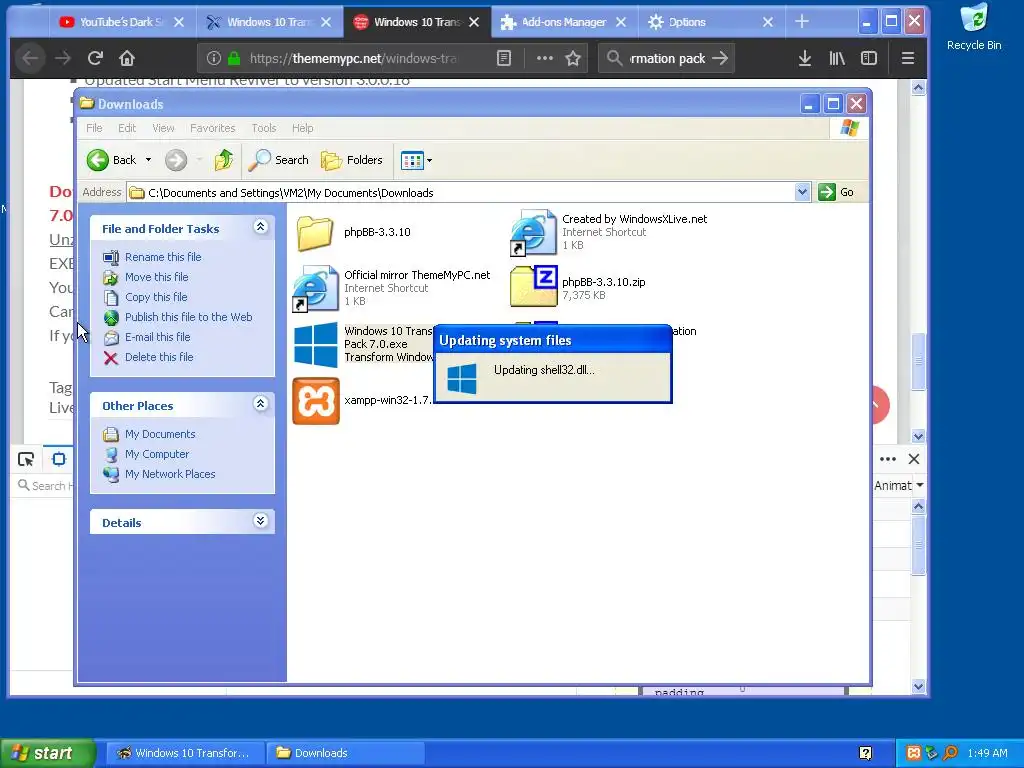Viewport: 1024px width, 768px height.
Task: Click Move this file
Action: click(156, 277)
